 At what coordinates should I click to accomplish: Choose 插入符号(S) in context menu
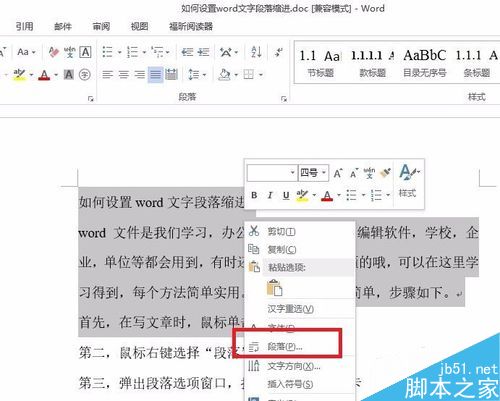pos(300,384)
